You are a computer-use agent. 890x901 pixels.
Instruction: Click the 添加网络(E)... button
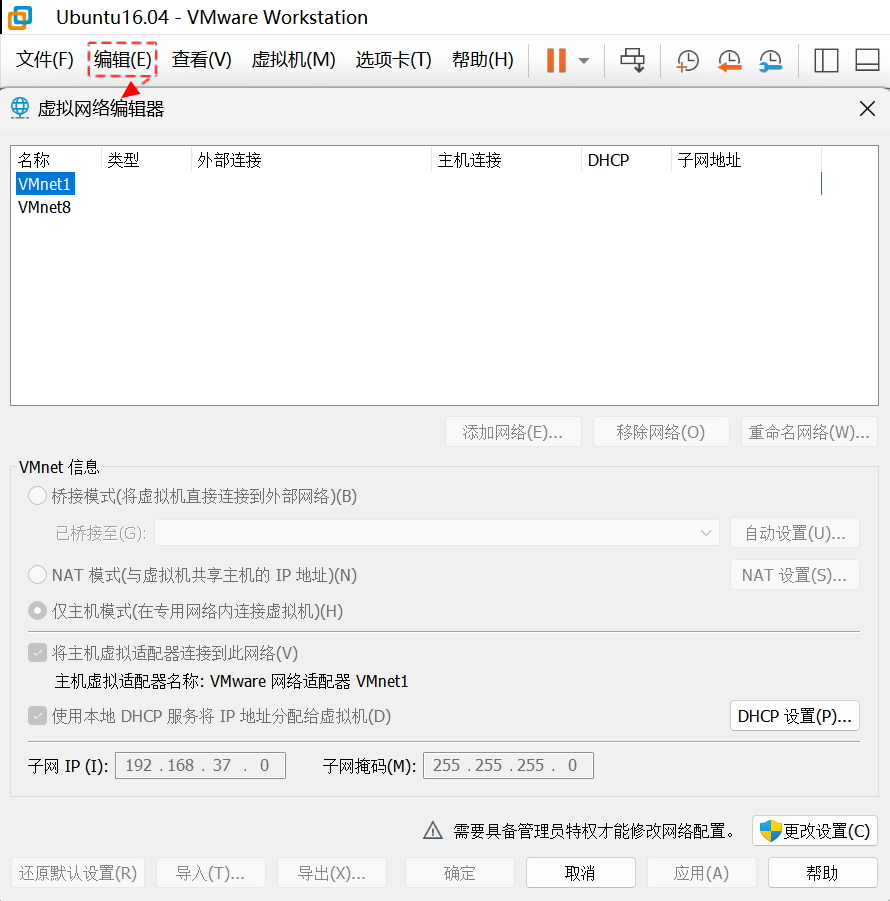pos(513,432)
